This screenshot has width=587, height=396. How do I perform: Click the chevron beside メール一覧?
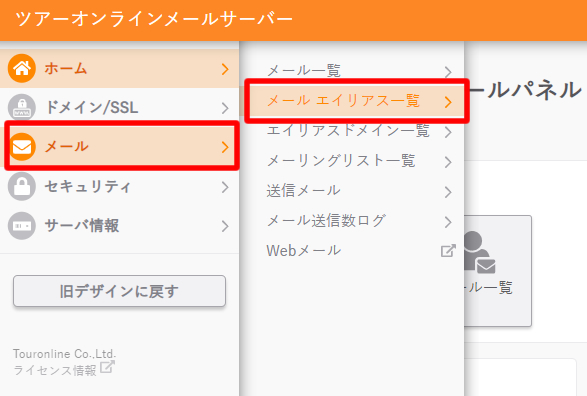click(x=448, y=71)
